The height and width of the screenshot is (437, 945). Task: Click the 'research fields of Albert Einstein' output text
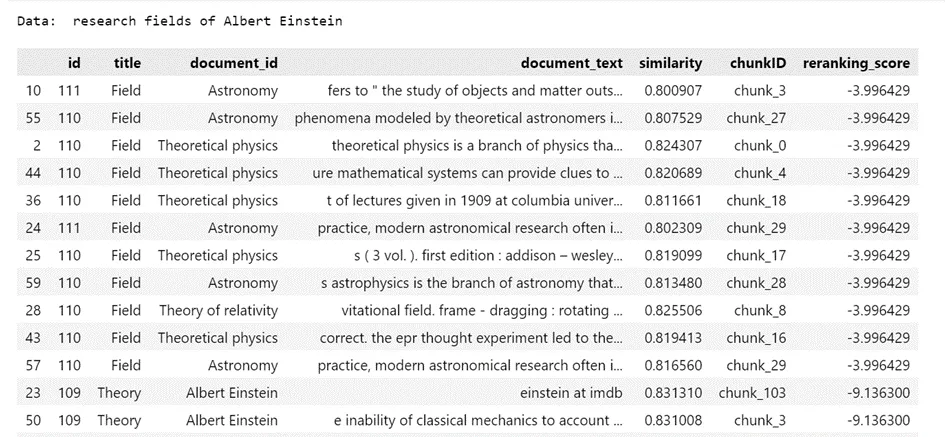207,21
